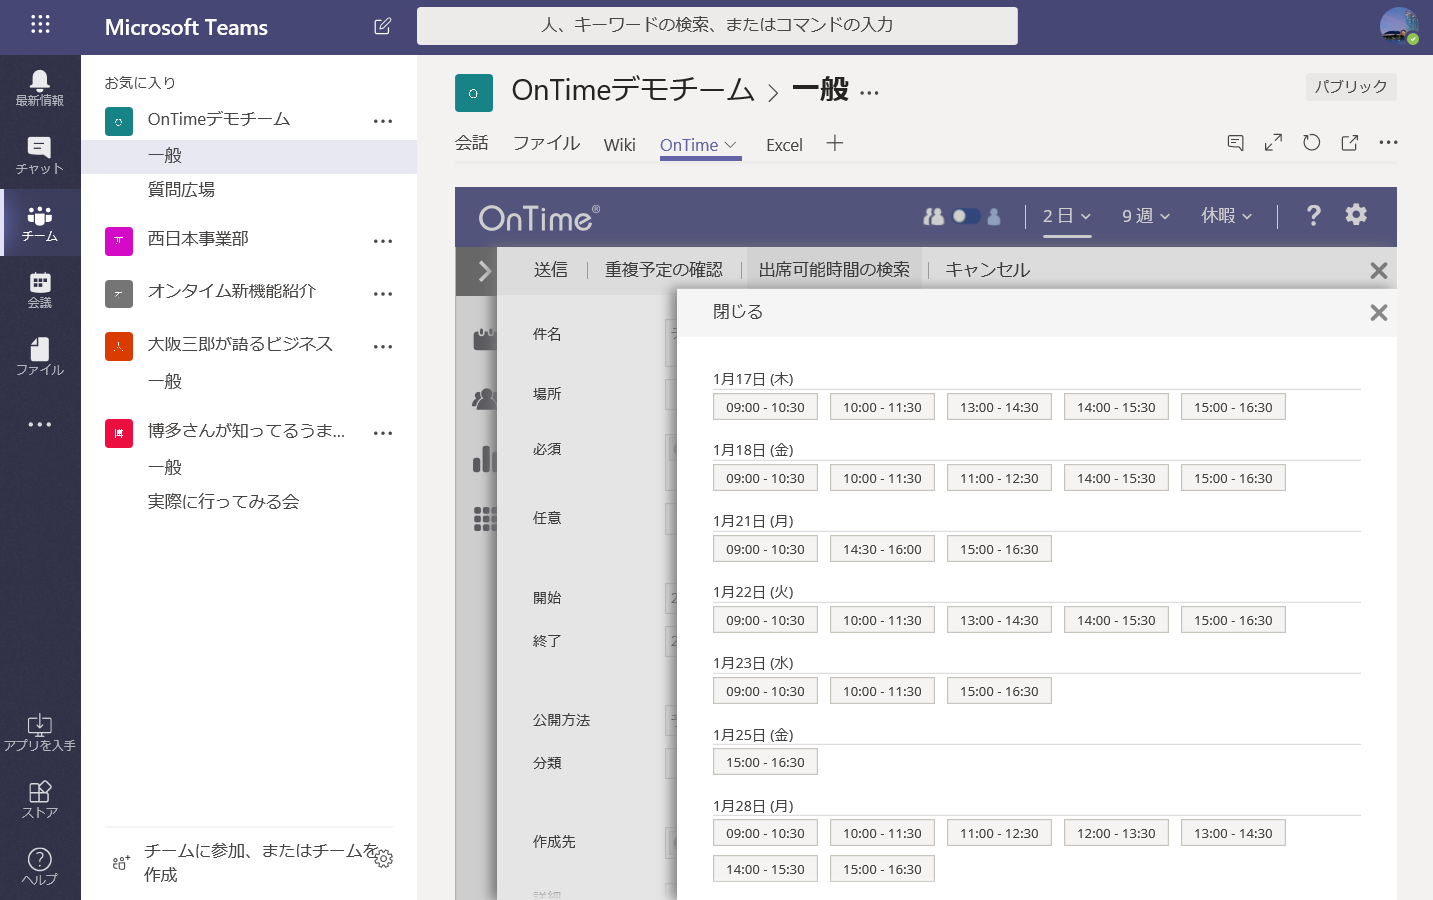The height and width of the screenshot is (900, 1433).
Task: Open tab more options ellipsis
Action: click(x=1388, y=142)
